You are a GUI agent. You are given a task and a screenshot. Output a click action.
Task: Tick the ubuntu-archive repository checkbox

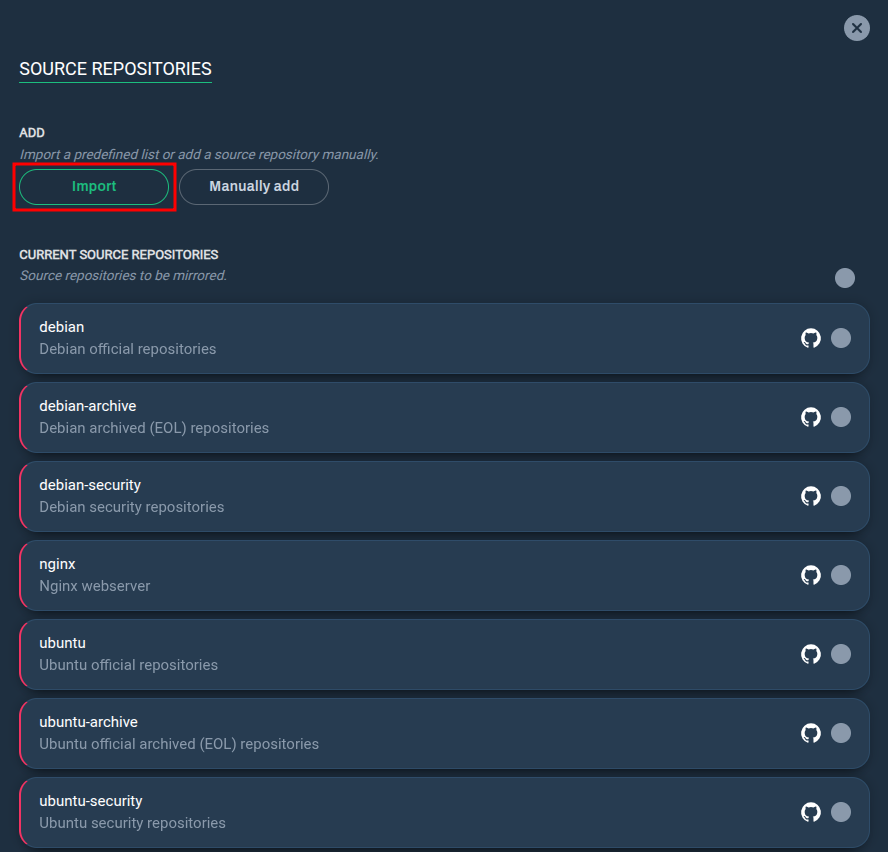point(840,733)
